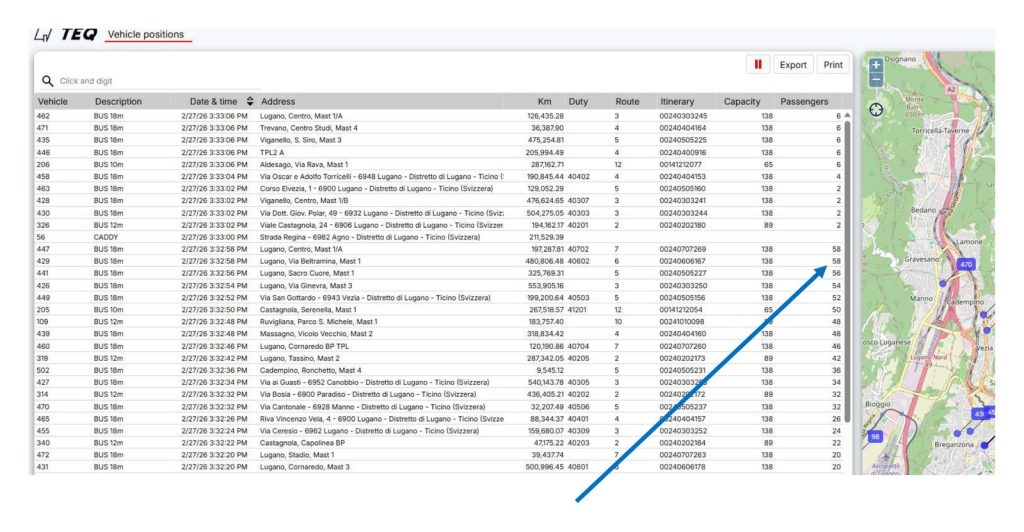Click the scroll up arrow of table

847,115
